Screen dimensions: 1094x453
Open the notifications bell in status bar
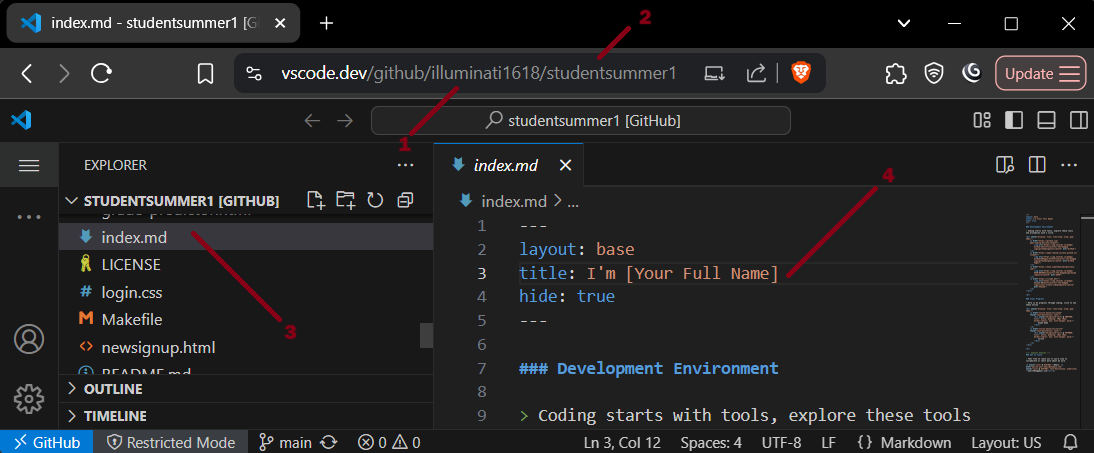1071,442
